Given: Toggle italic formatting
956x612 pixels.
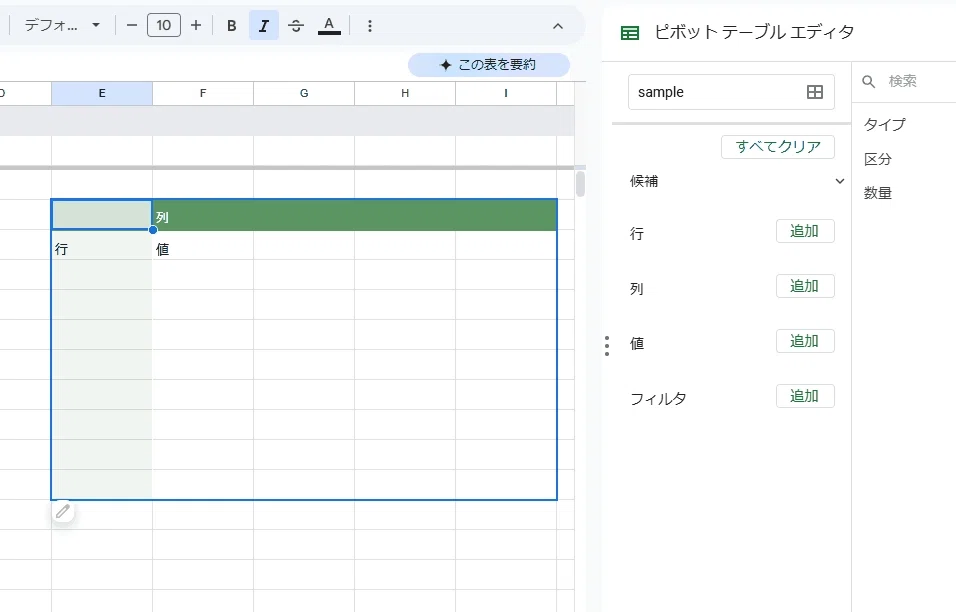Looking at the screenshot, I should pos(263,26).
